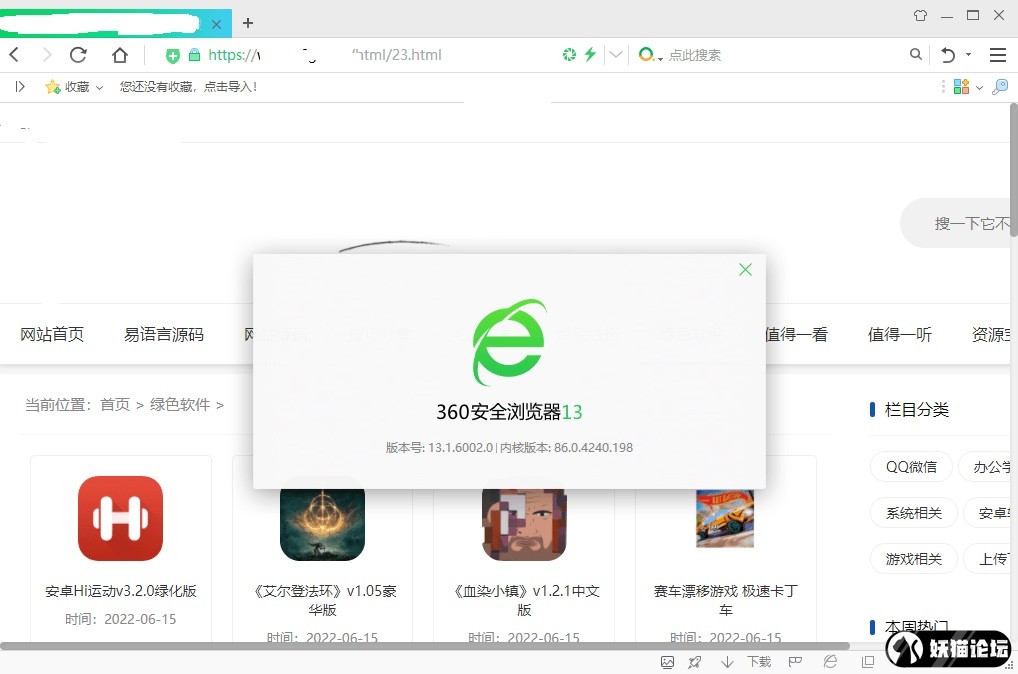Open a new tab with the plus button
1018x674 pixels.
[248, 23]
